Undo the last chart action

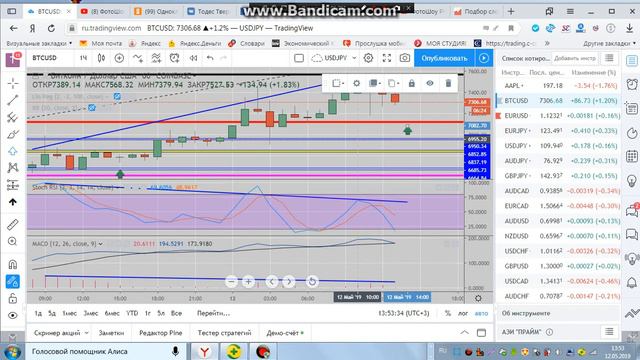tap(210, 58)
